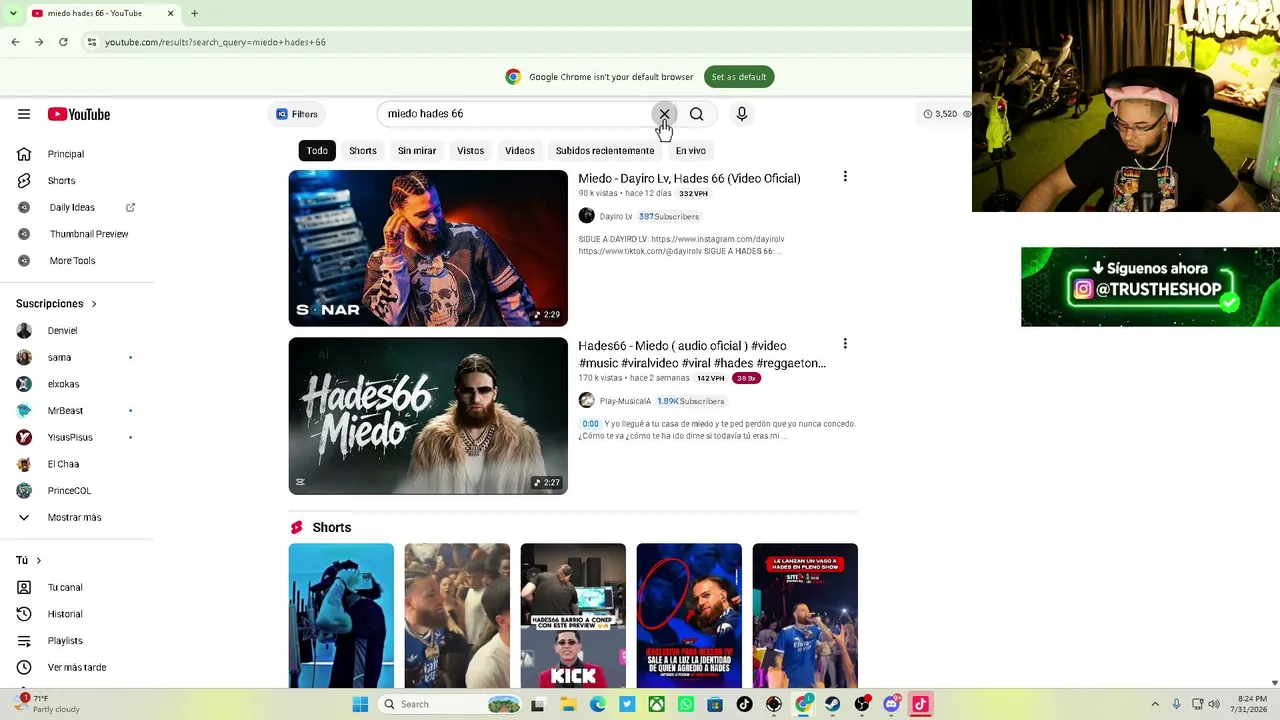1280x720 pixels.
Task: Open the Short with the KICK logo
Action: tap(573, 616)
